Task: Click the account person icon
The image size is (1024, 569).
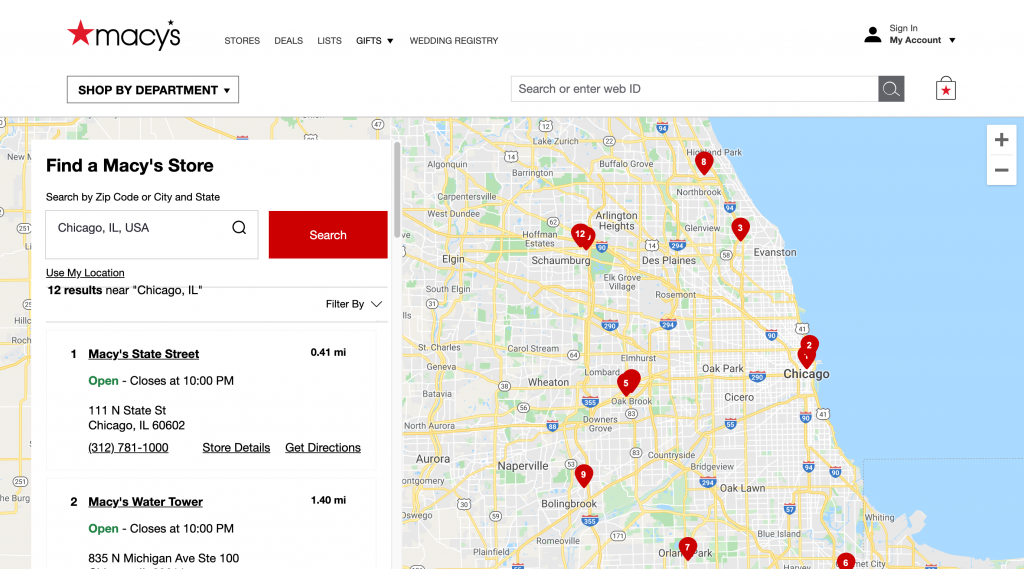Action: [x=872, y=35]
